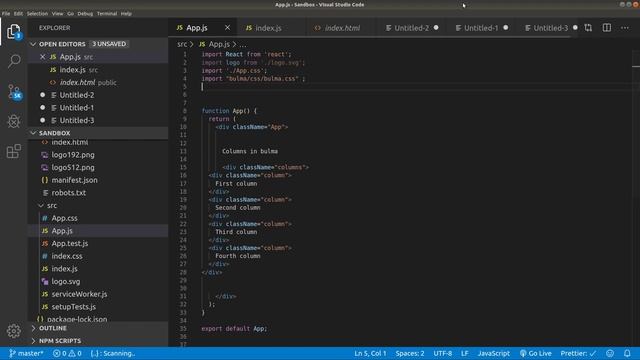The width and height of the screenshot is (640, 360).
Task: Change UTF-8 file encoding
Action: point(442,353)
